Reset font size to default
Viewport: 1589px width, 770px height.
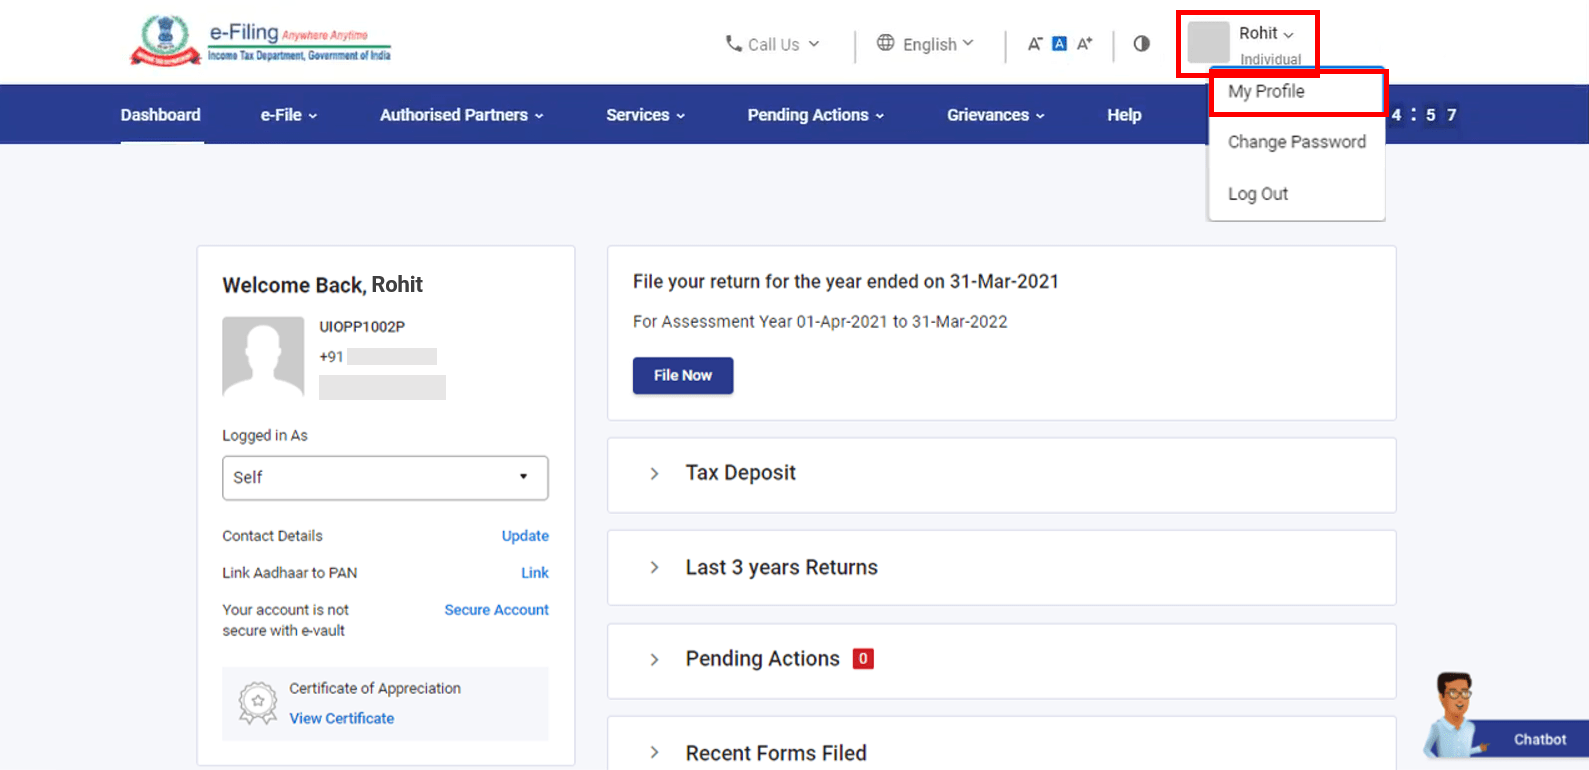[x=1060, y=44]
